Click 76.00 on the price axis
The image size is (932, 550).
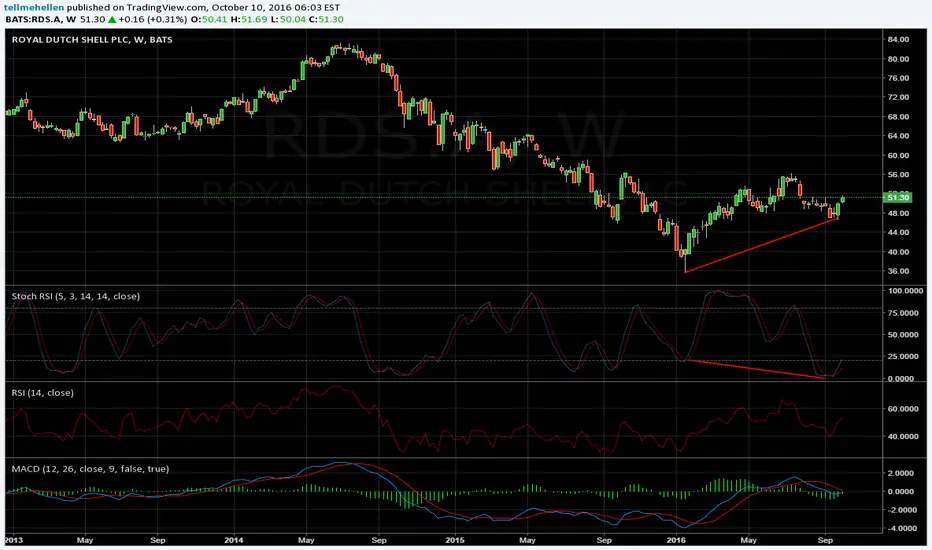(898, 78)
